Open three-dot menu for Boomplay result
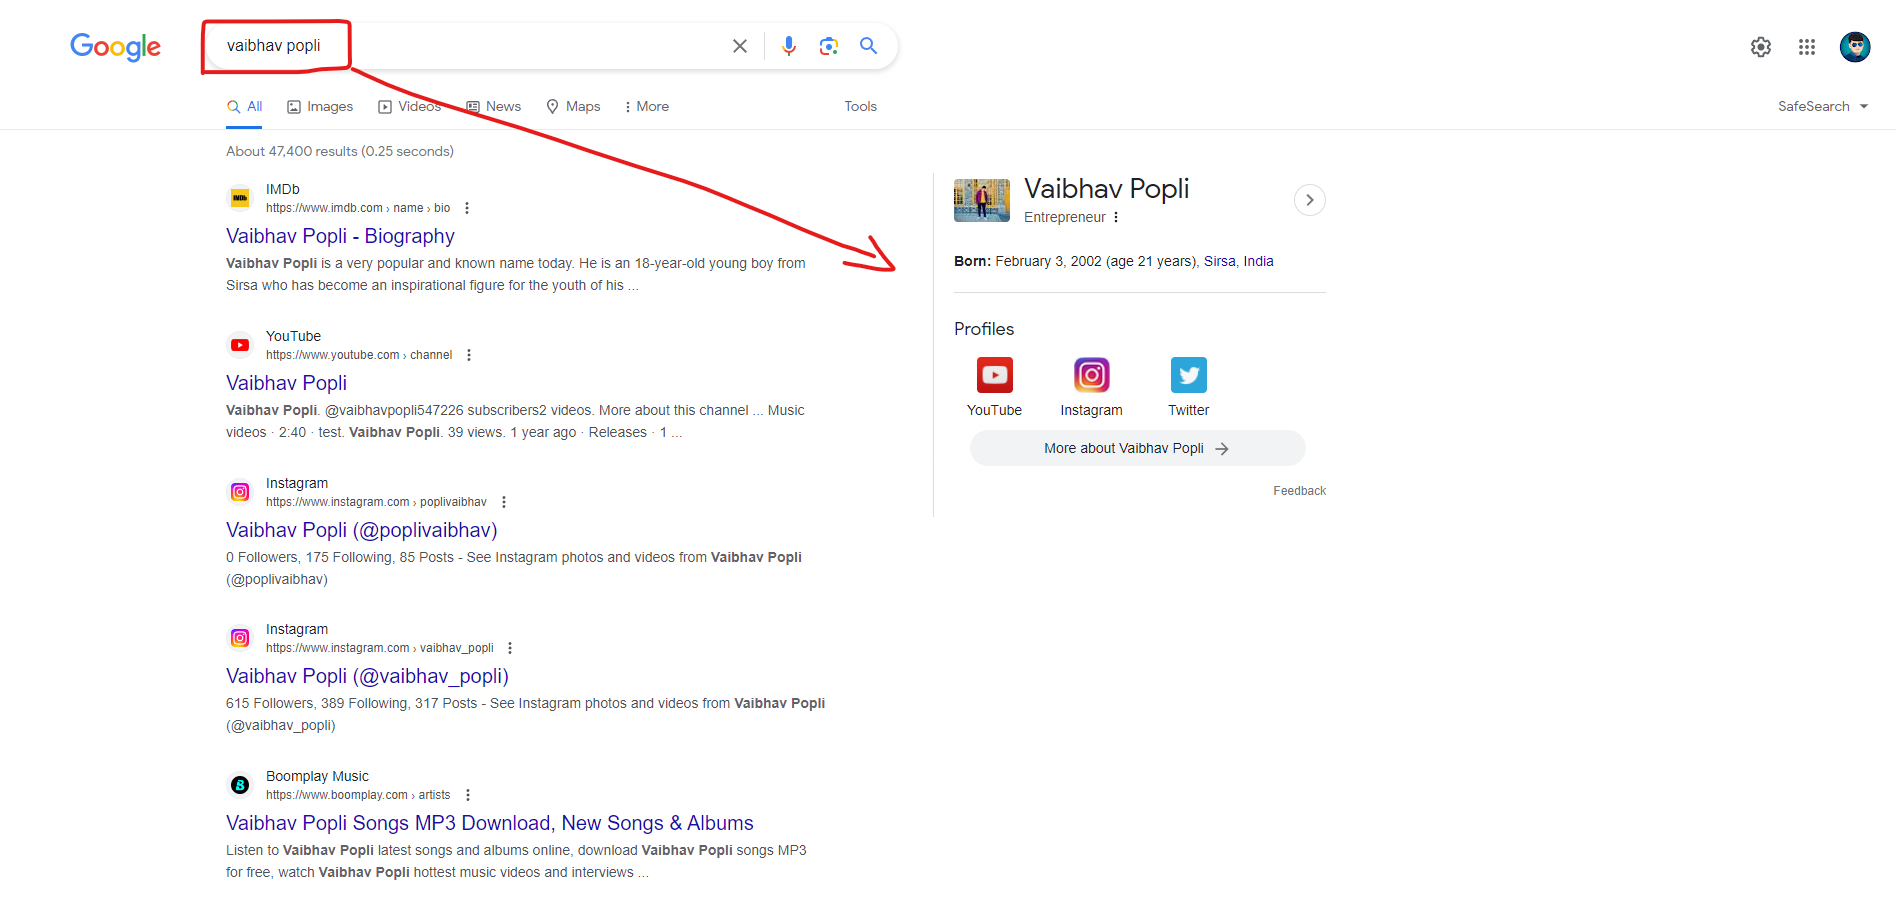 468,795
